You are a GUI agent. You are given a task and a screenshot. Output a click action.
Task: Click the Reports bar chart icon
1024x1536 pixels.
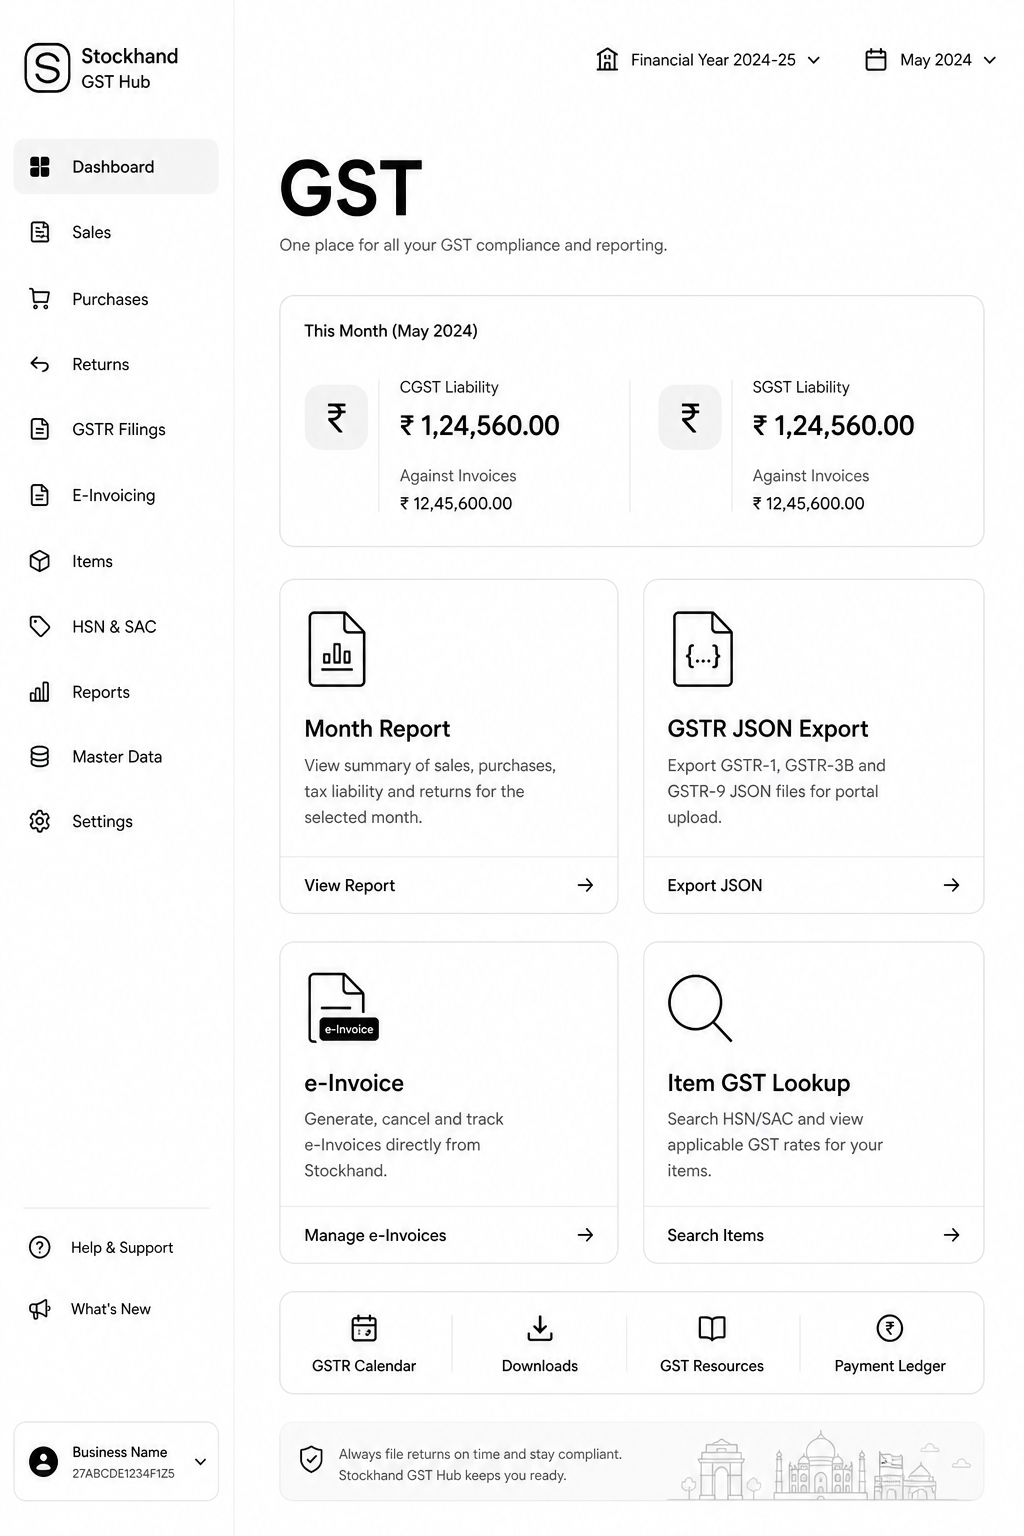click(x=40, y=692)
